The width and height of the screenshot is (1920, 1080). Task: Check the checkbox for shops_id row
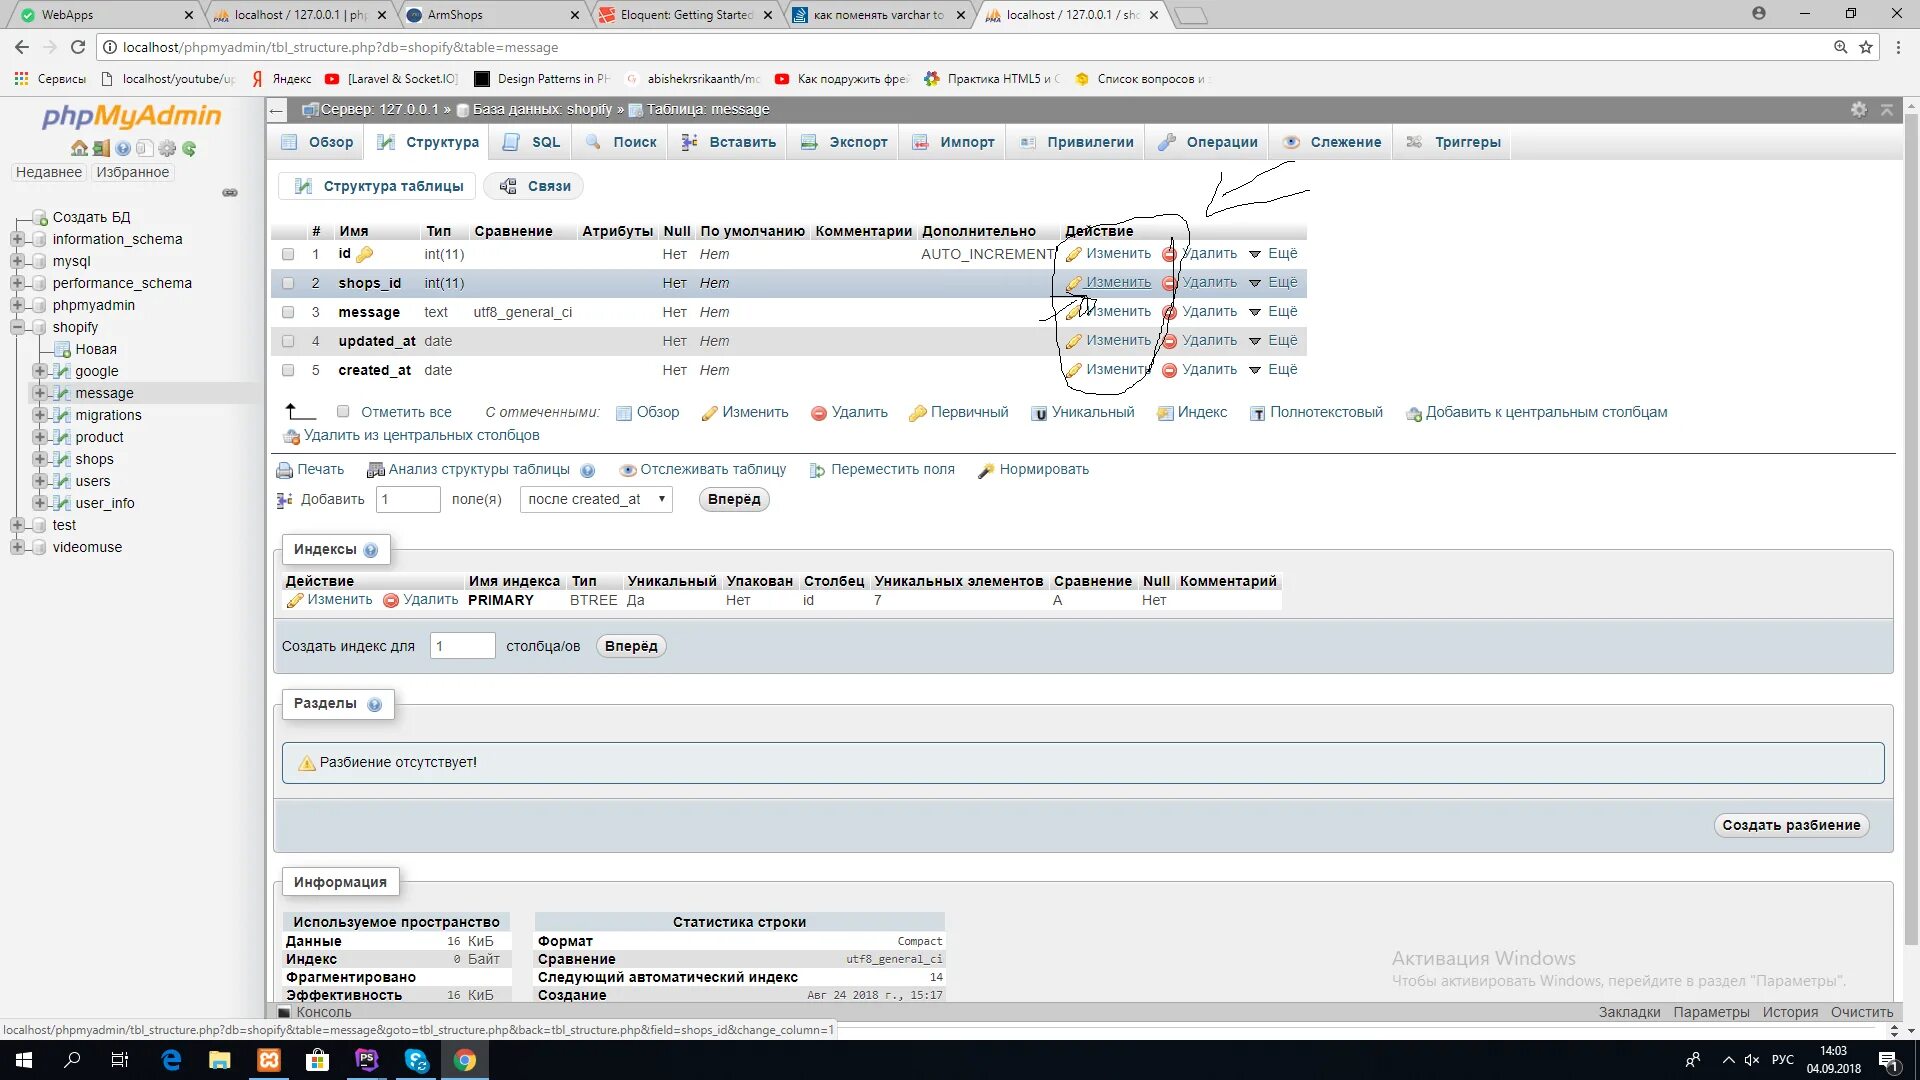[288, 283]
